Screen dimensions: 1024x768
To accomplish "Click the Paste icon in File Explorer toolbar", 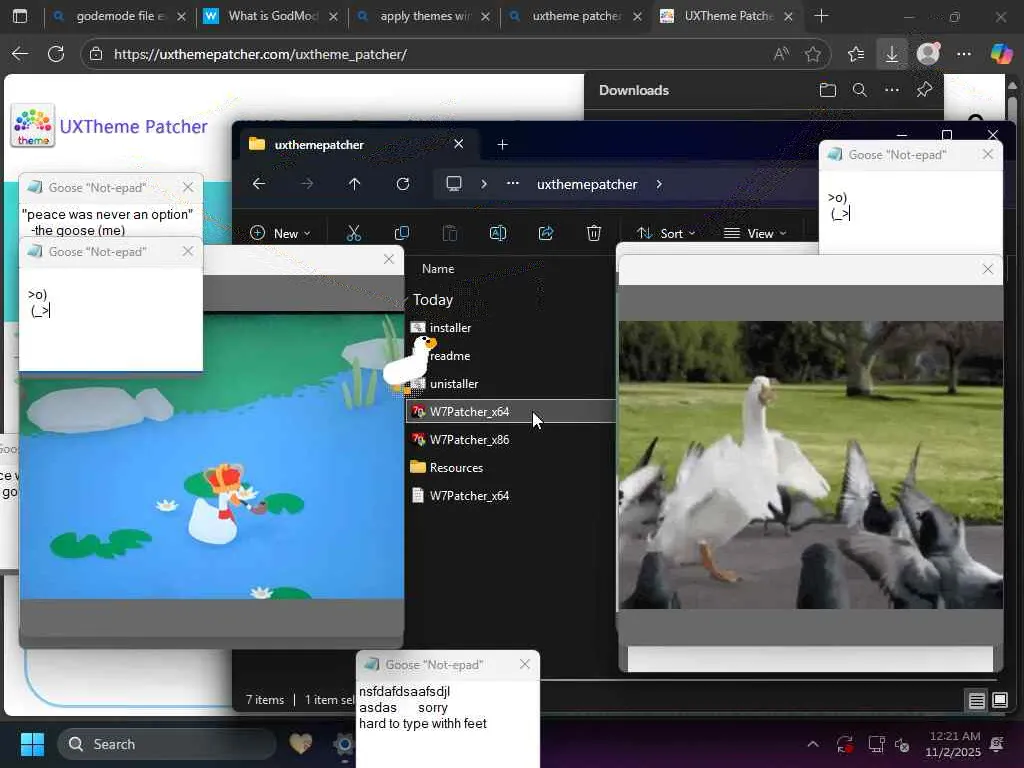I will pos(449,233).
